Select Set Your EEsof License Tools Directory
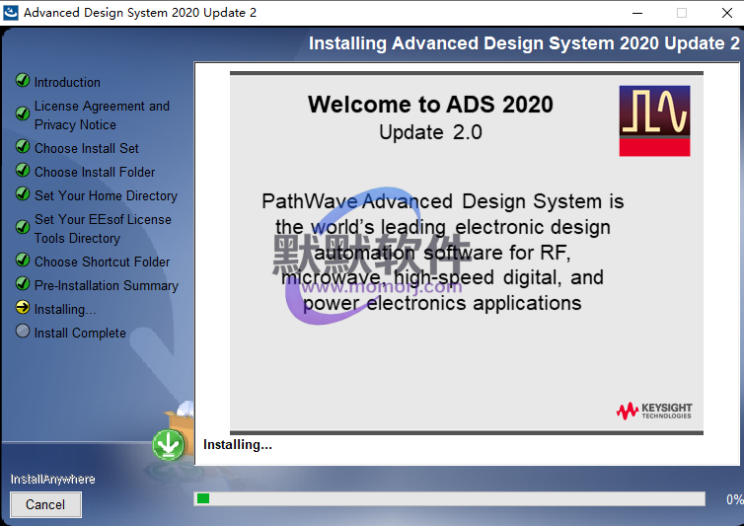The width and height of the screenshot is (744, 526). pos(102,229)
